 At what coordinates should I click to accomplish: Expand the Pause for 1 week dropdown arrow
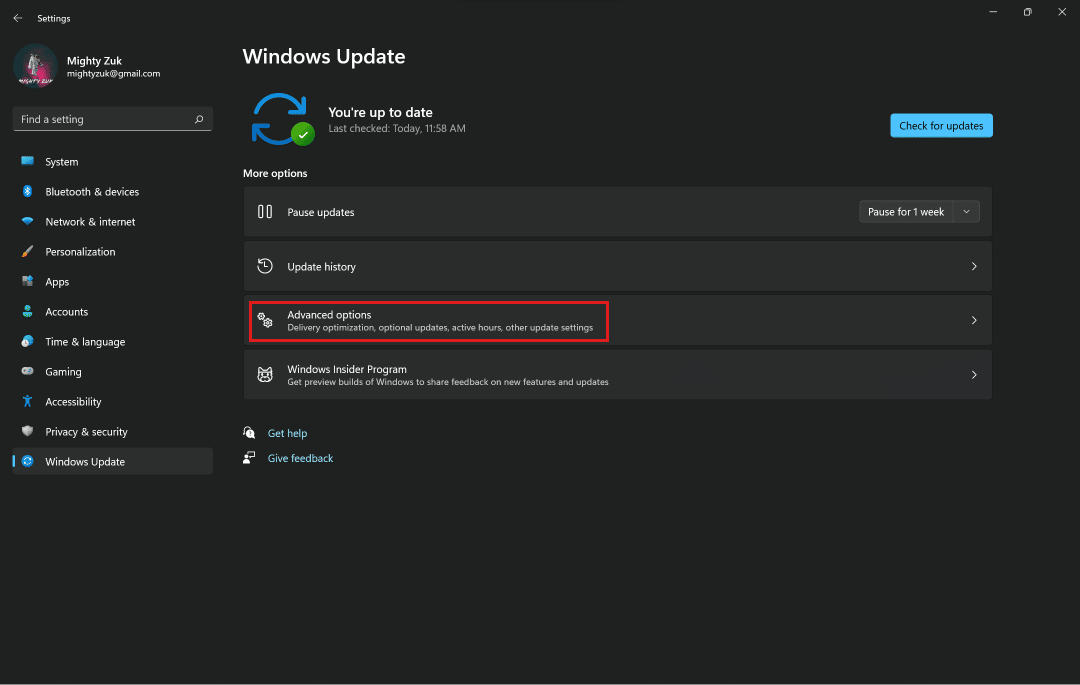[x=966, y=211]
